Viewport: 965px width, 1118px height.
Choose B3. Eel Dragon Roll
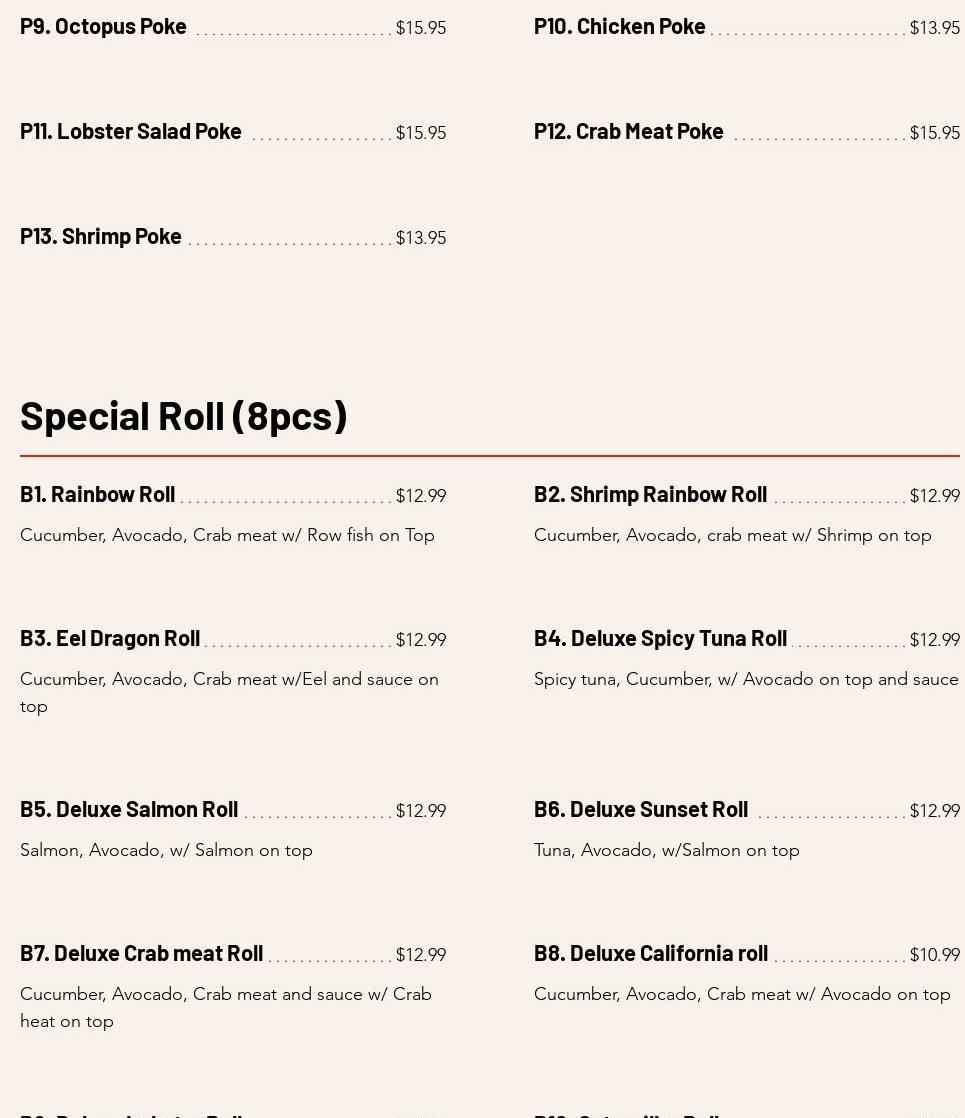coord(110,638)
